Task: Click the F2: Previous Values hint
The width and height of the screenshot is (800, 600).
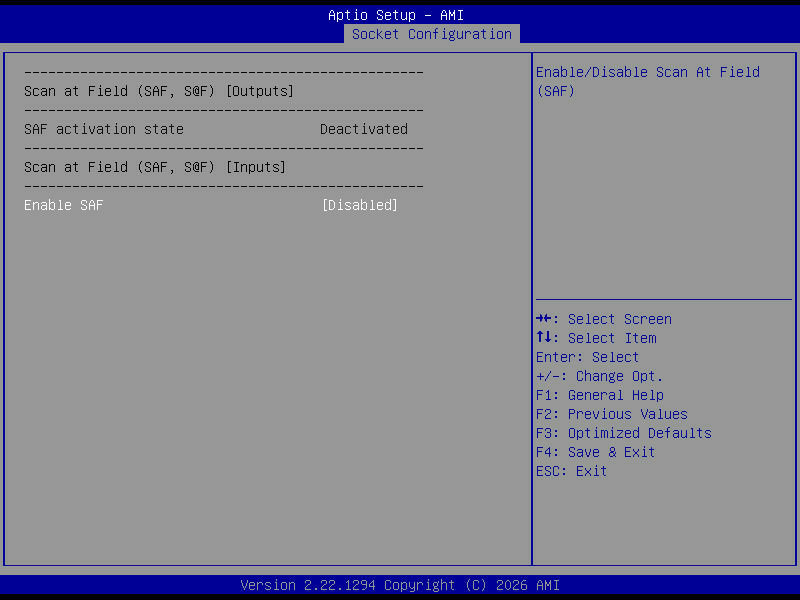Action: pyautogui.click(x=612, y=414)
